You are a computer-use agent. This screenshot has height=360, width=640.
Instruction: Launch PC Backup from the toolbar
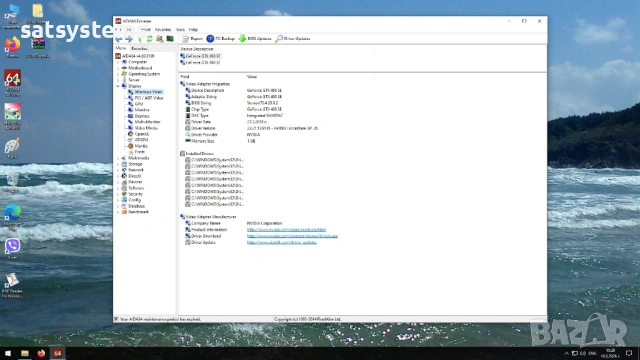(220, 39)
